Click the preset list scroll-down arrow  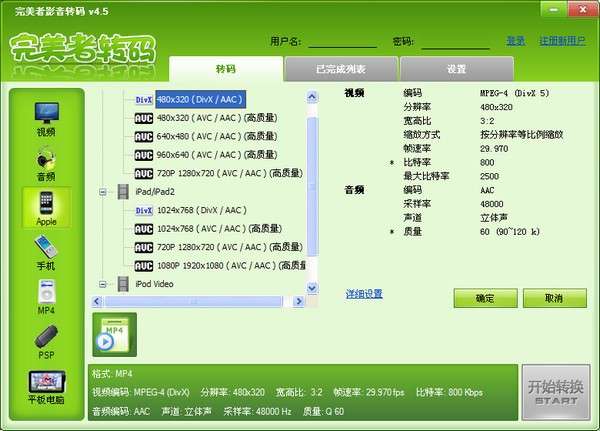click(x=312, y=287)
